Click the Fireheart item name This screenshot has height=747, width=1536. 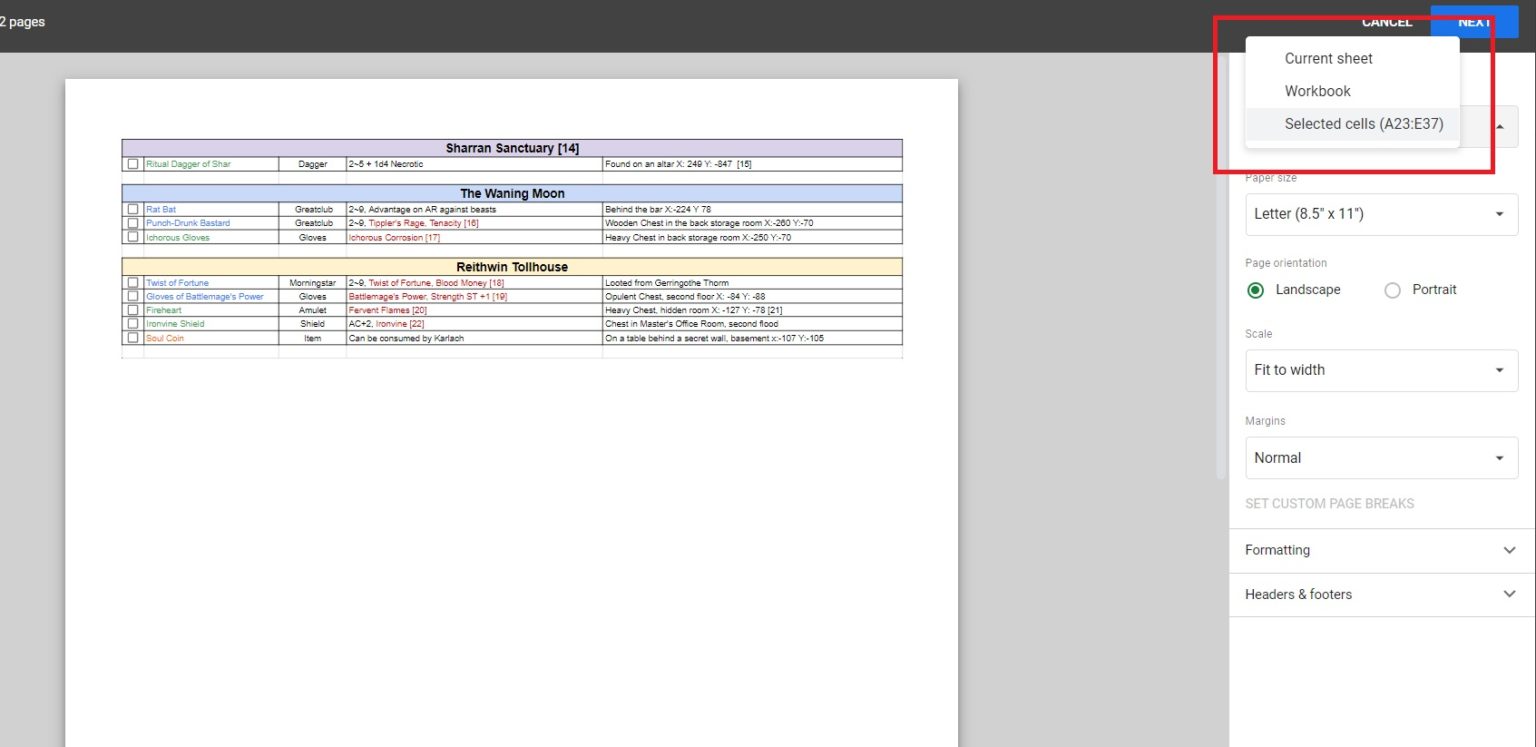[x=164, y=310]
